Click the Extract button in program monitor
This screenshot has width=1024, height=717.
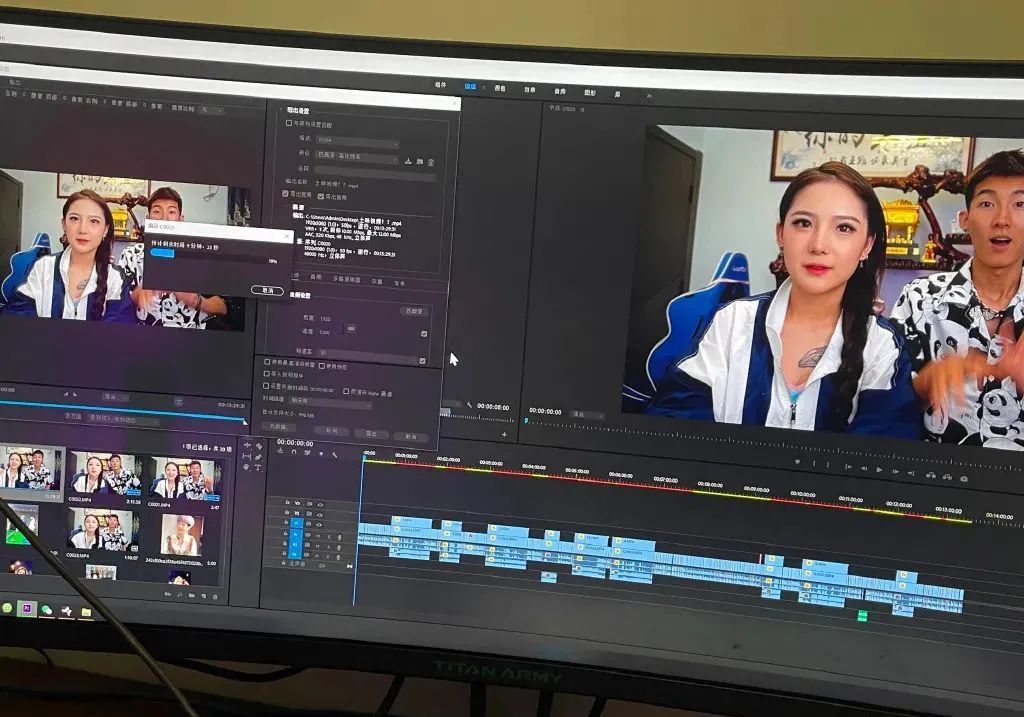click(947, 477)
